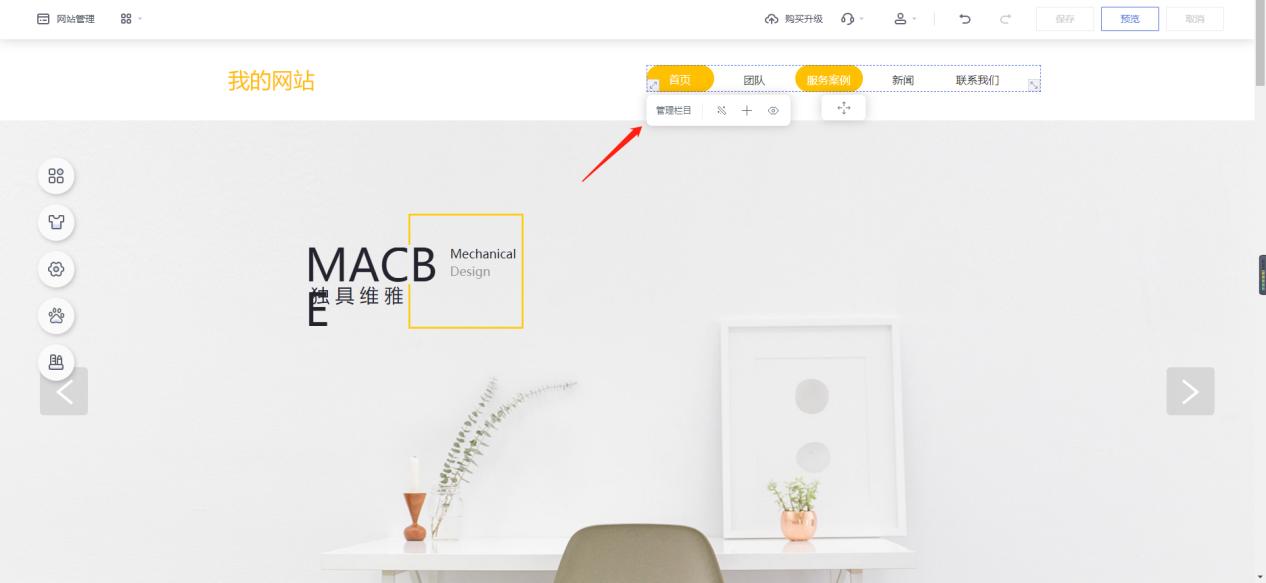Open the settings gear sidebar button

[56, 269]
